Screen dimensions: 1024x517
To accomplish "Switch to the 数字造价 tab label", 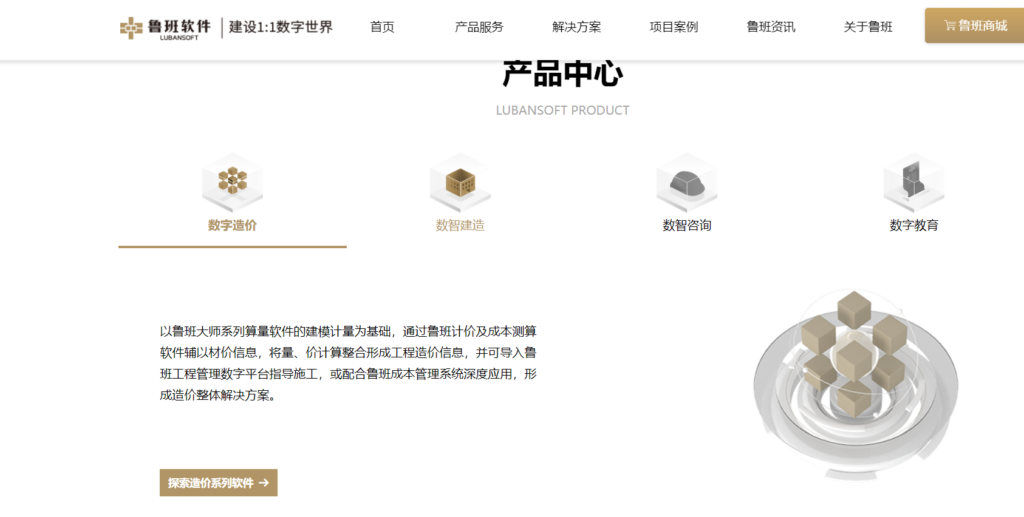I will click(232, 225).
